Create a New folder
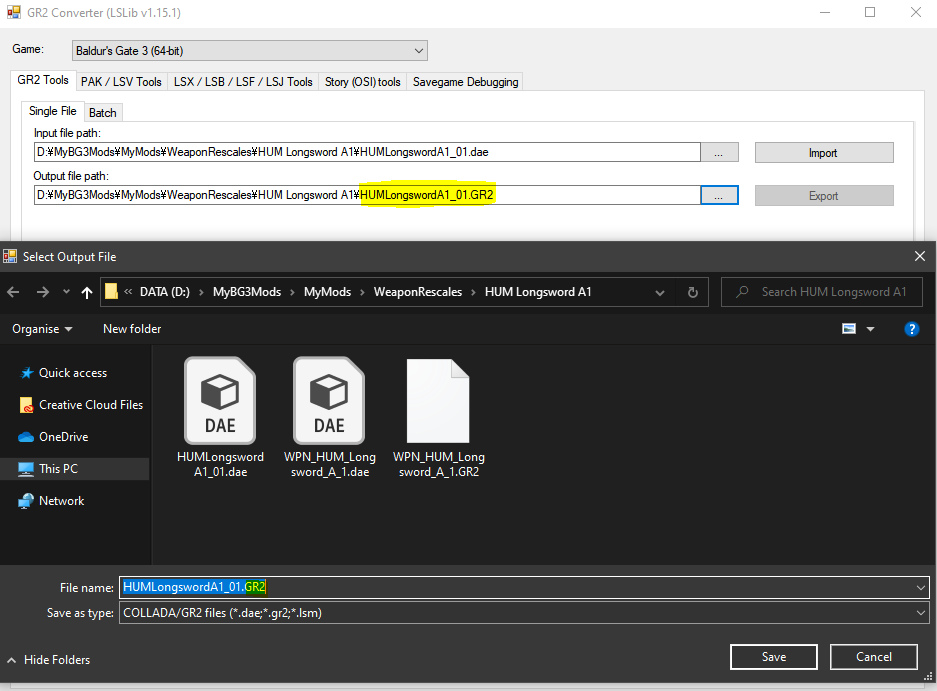Viewport: 937px width, 691px height. click(x=132, y=329)
